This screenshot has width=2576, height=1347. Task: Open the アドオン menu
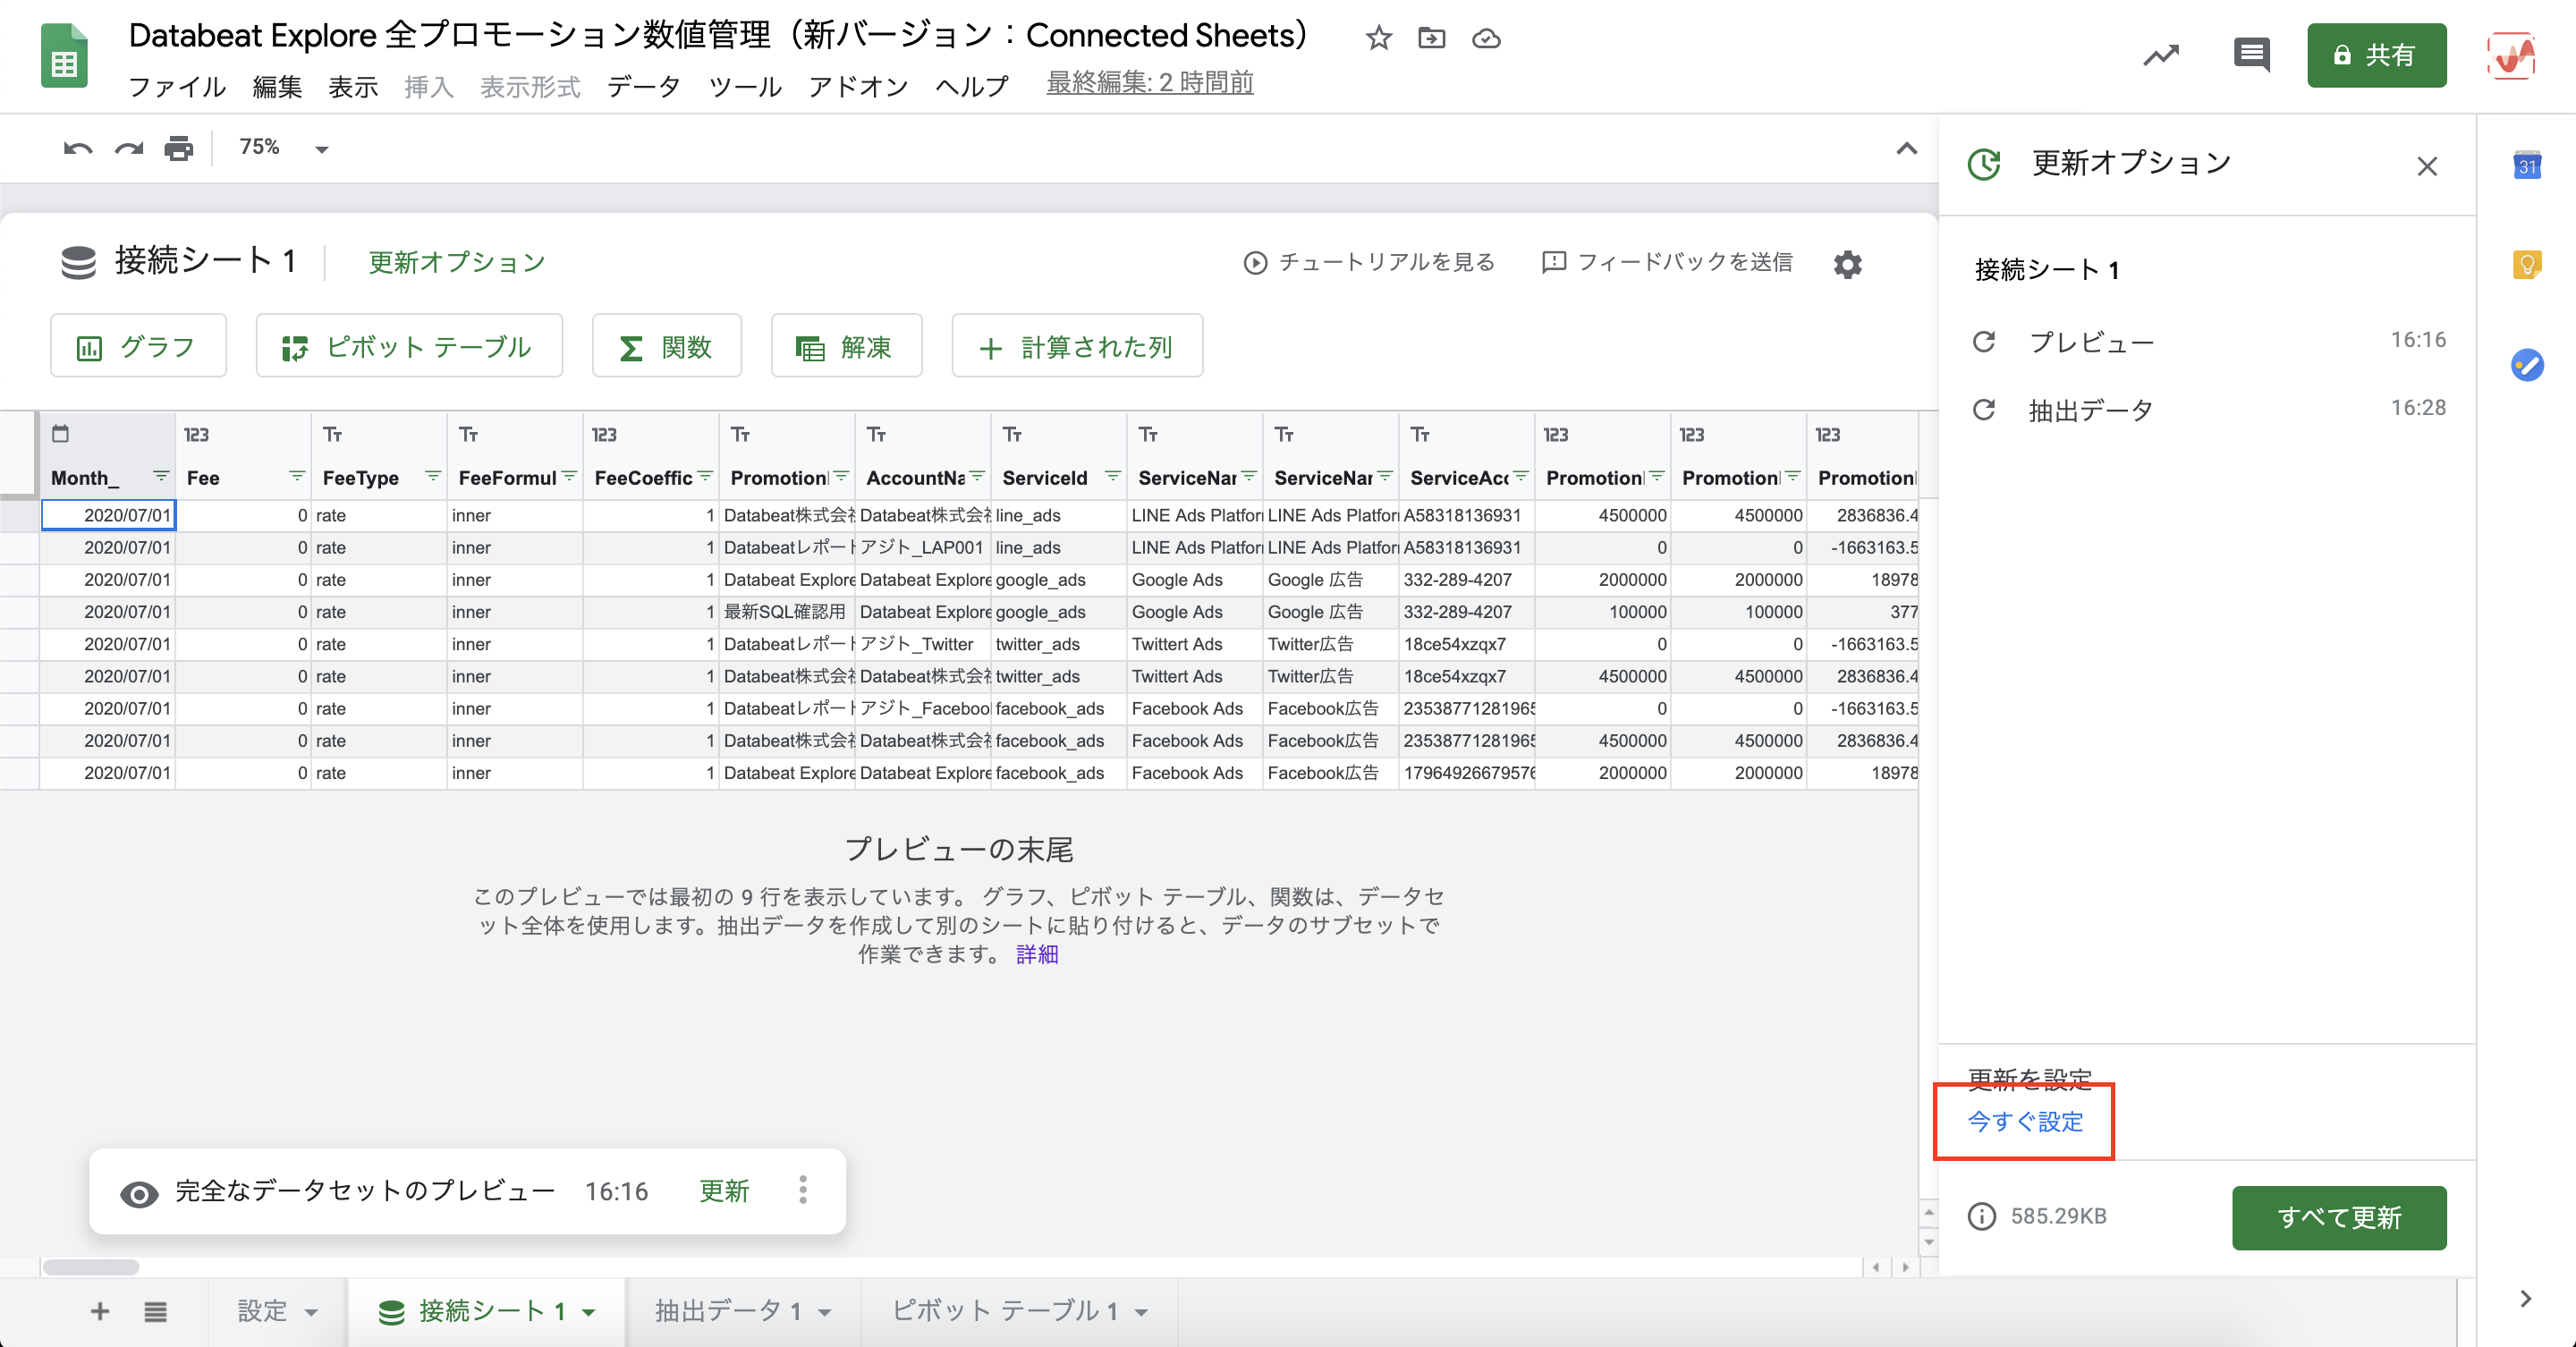pos(858,87)
